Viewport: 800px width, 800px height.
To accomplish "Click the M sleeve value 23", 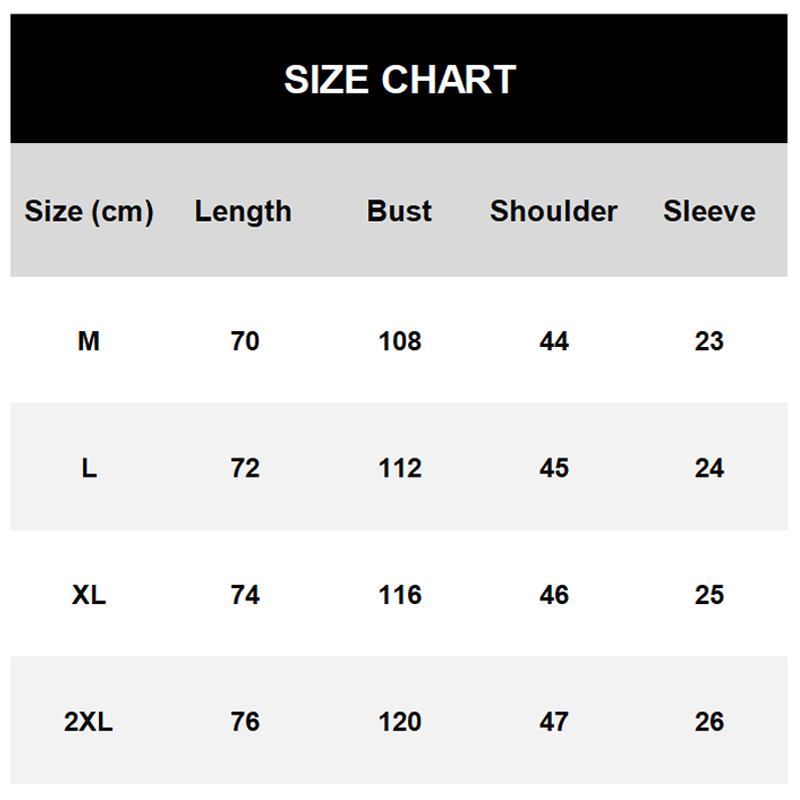I will [709, 341].
